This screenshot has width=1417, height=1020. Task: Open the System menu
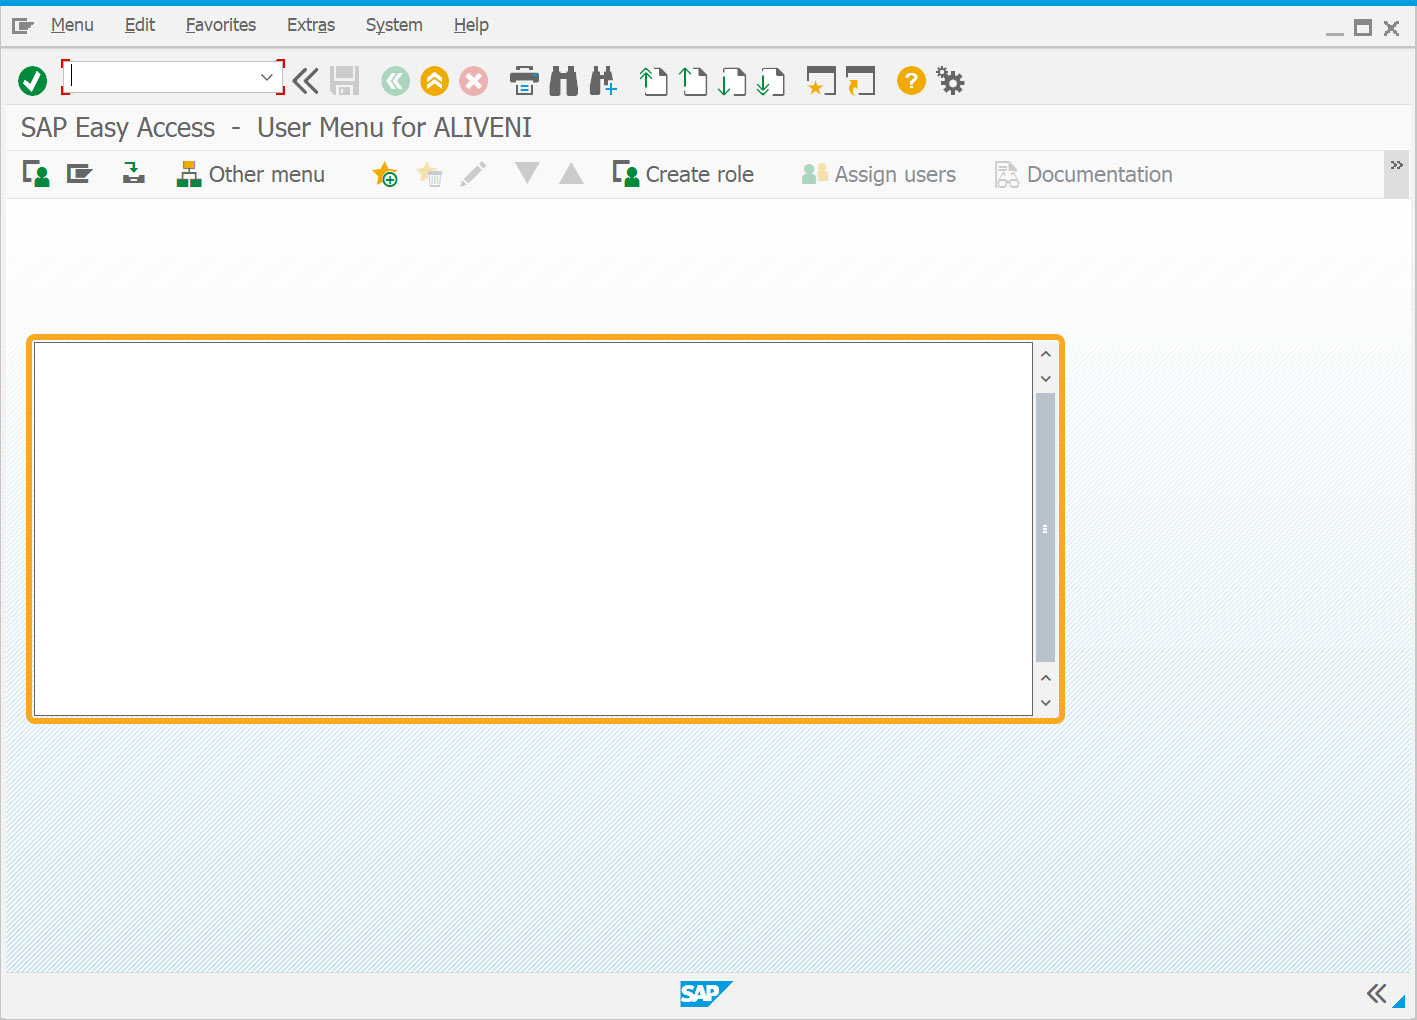point(394,25)
